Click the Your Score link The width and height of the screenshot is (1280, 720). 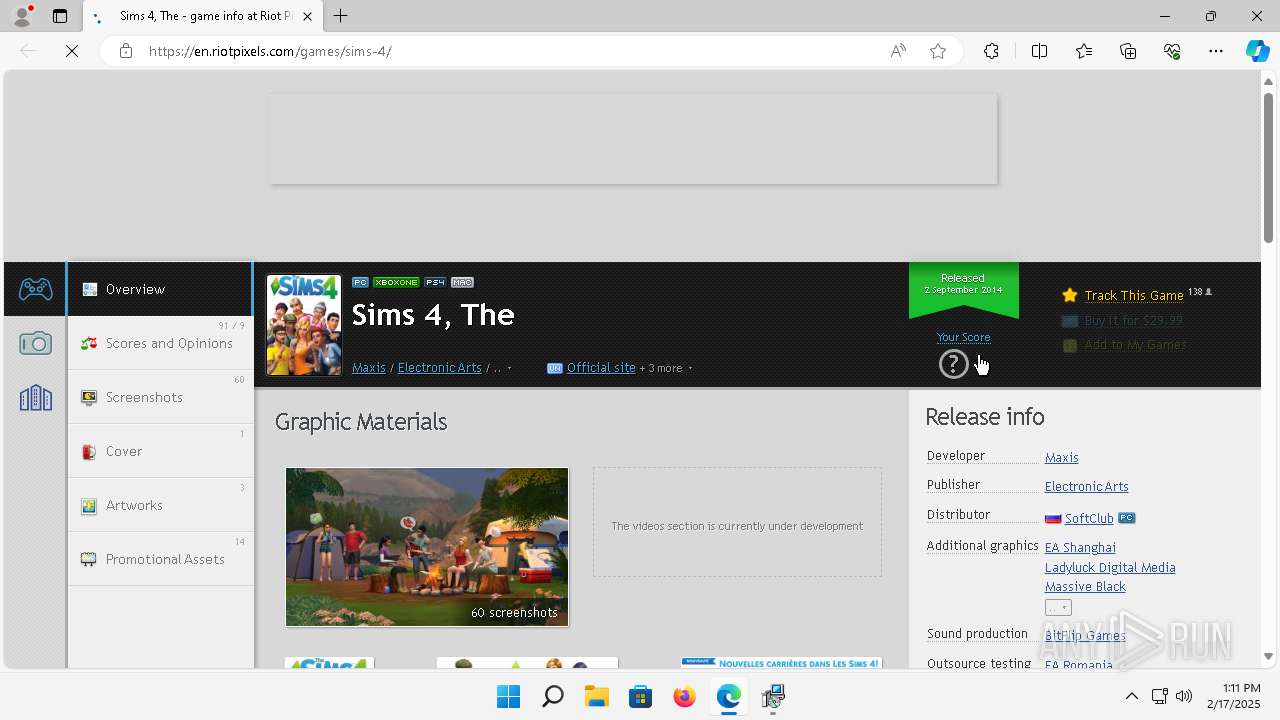point(963,337)
